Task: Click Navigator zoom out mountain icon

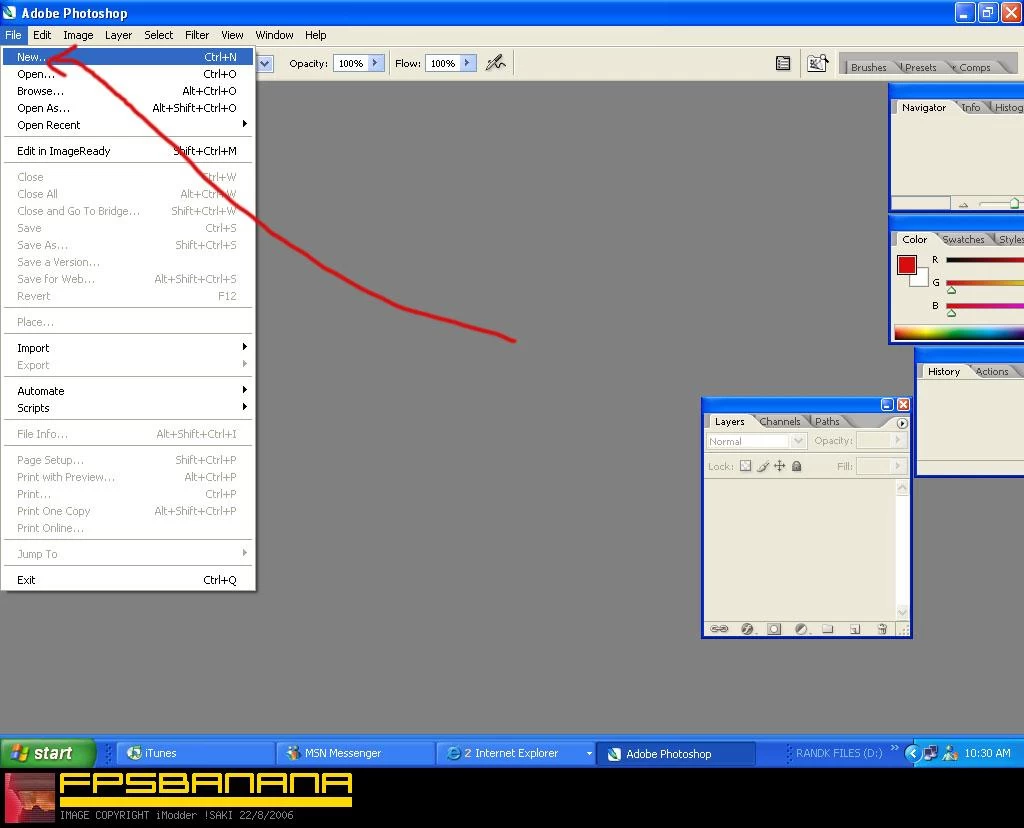Action: 963,204
